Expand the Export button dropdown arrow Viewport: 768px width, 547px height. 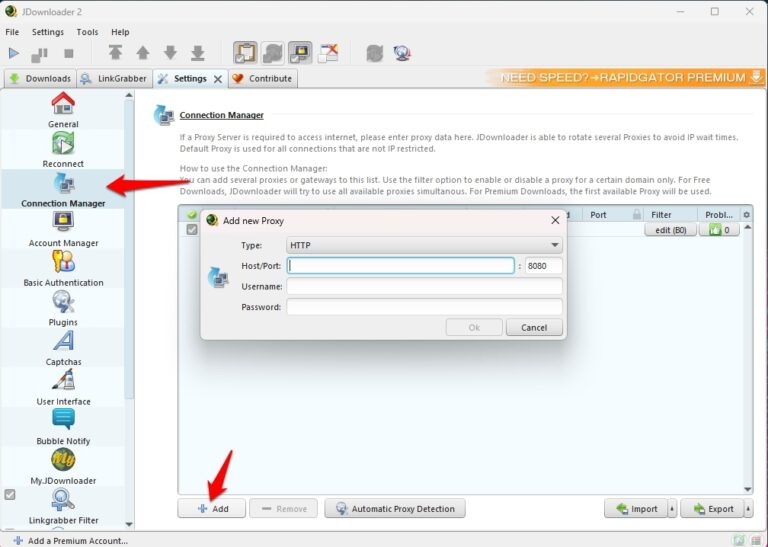pyautogui.click(x=748, y=509)
